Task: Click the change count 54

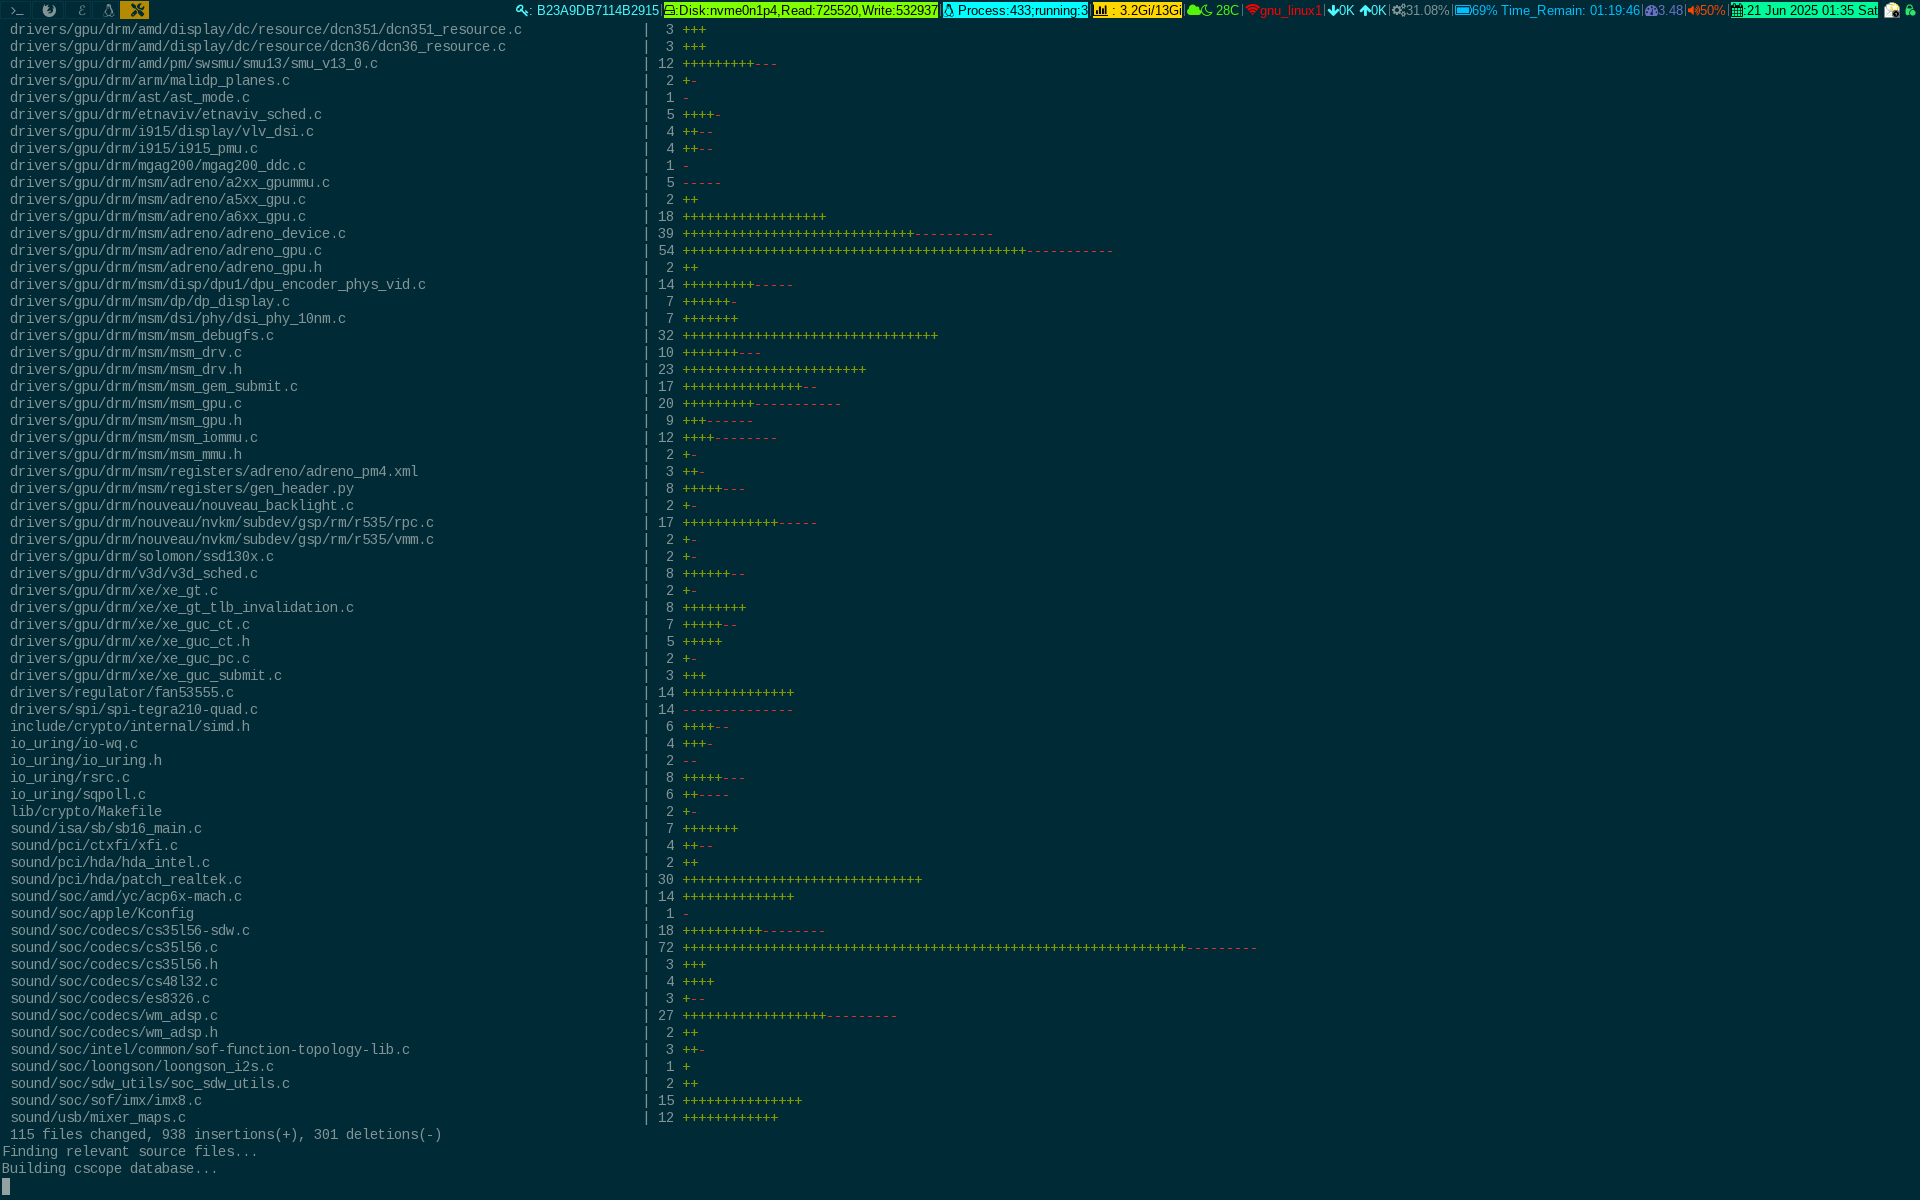Action: [666, 251]
